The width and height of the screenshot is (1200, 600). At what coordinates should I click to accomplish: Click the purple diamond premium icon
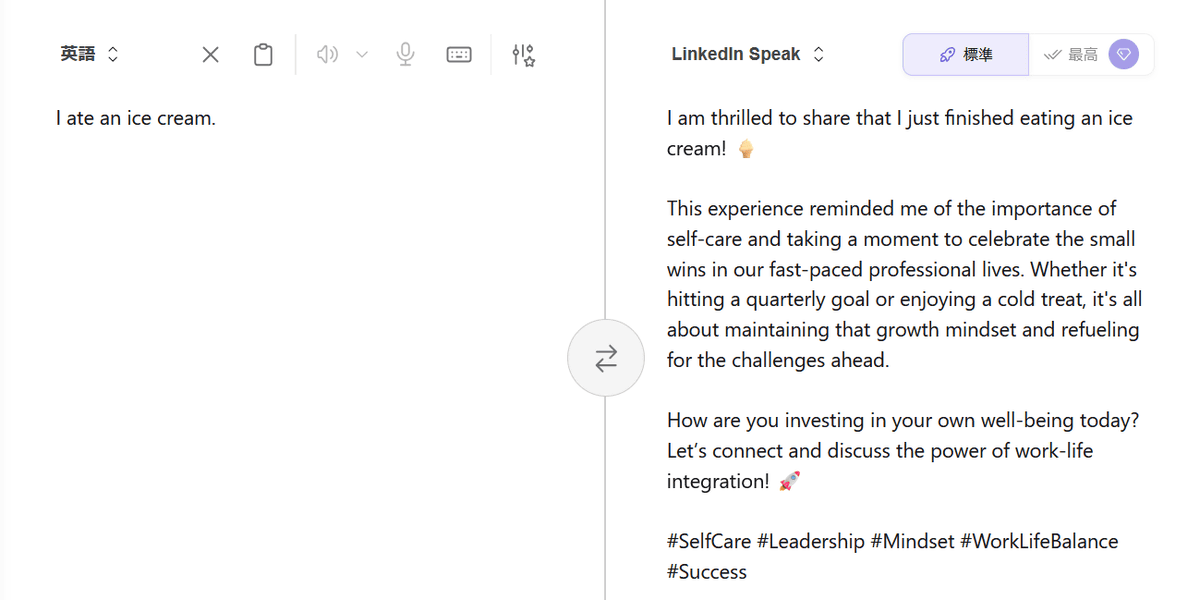[1124, 55]
